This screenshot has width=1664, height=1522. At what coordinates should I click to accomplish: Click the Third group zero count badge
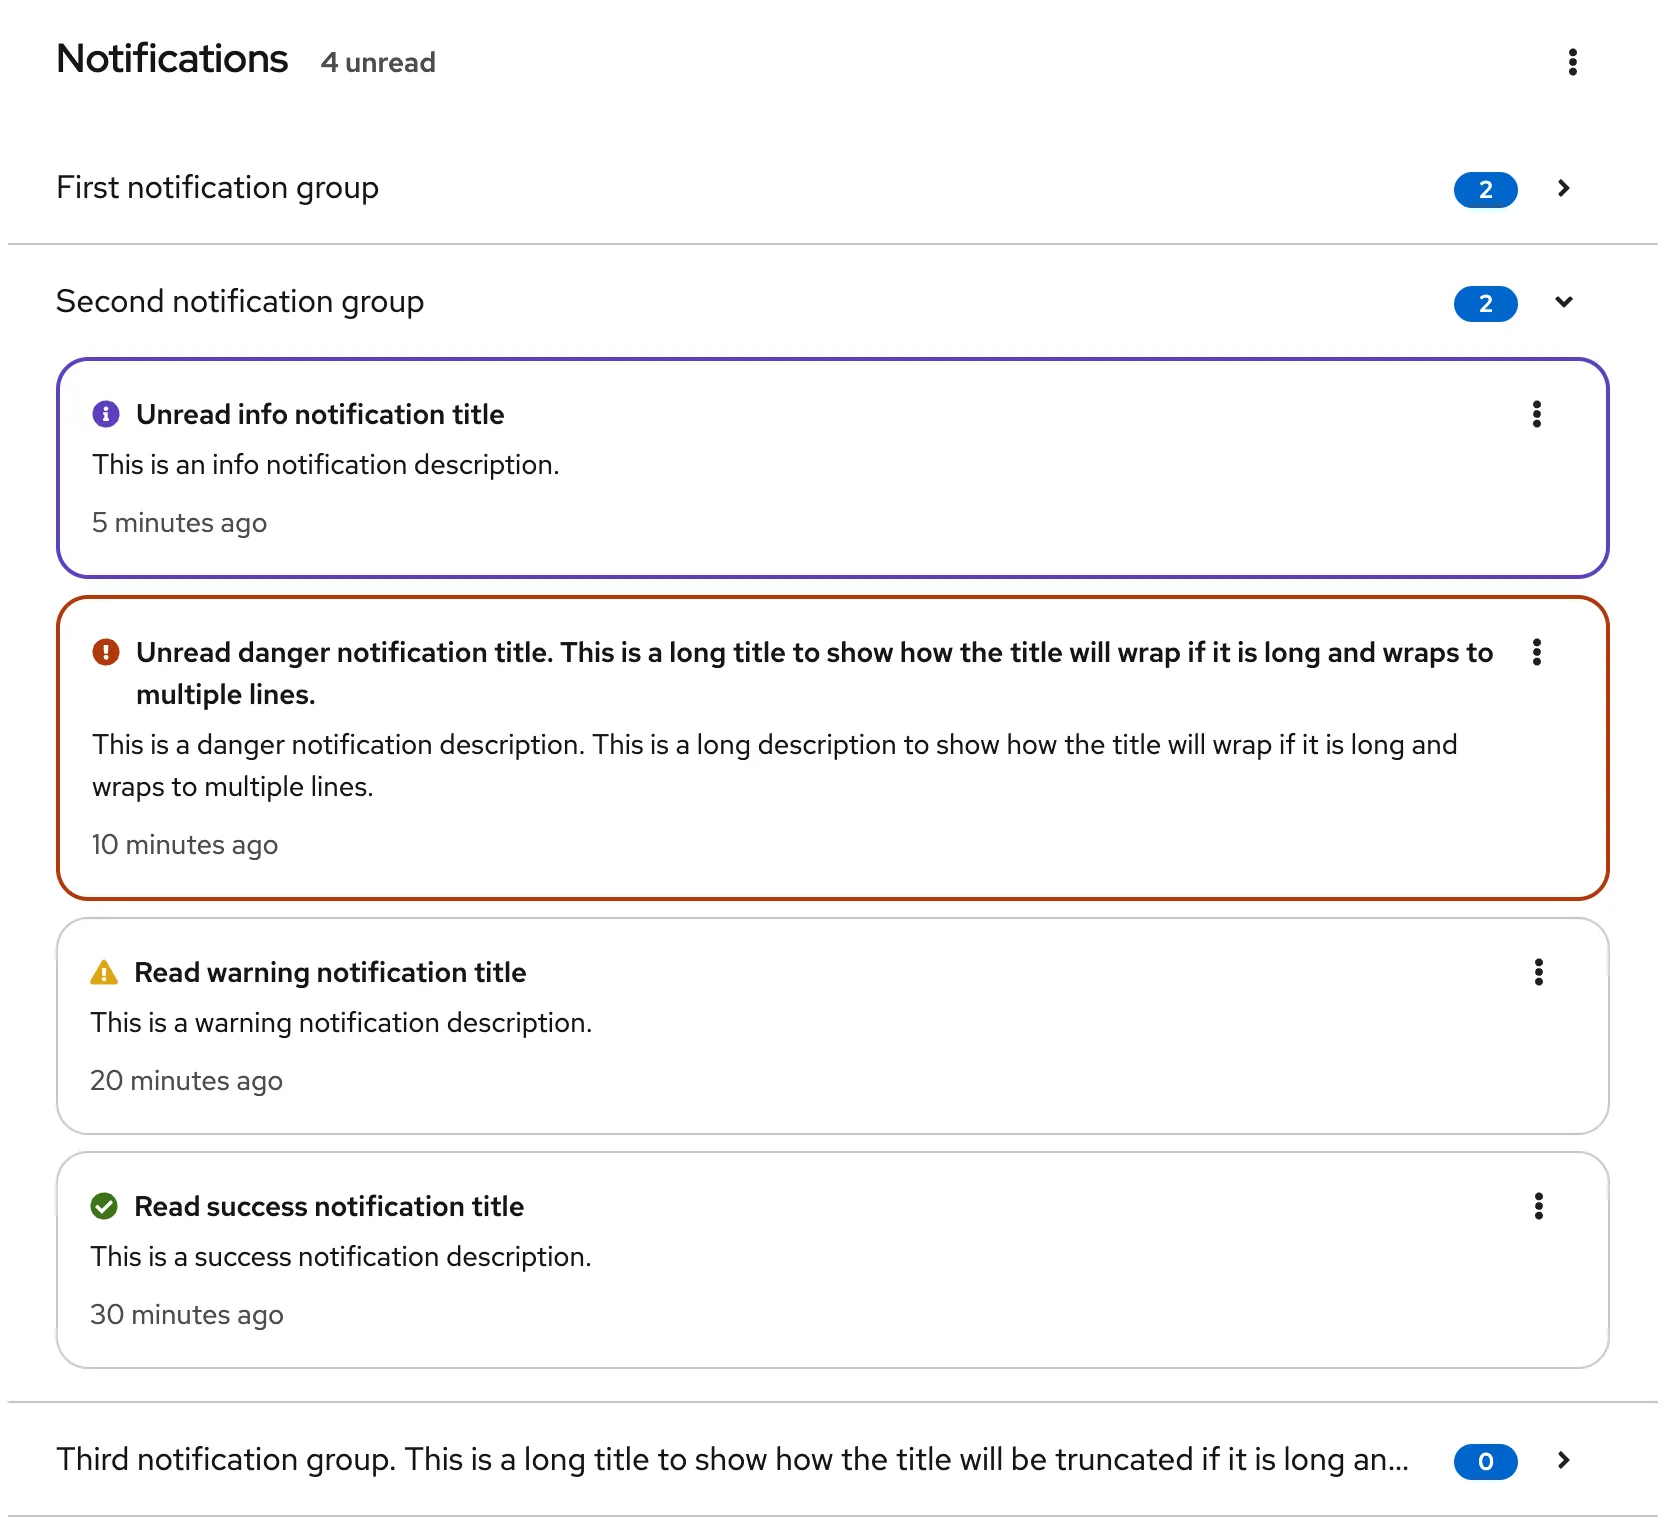coord(1485,1461)
